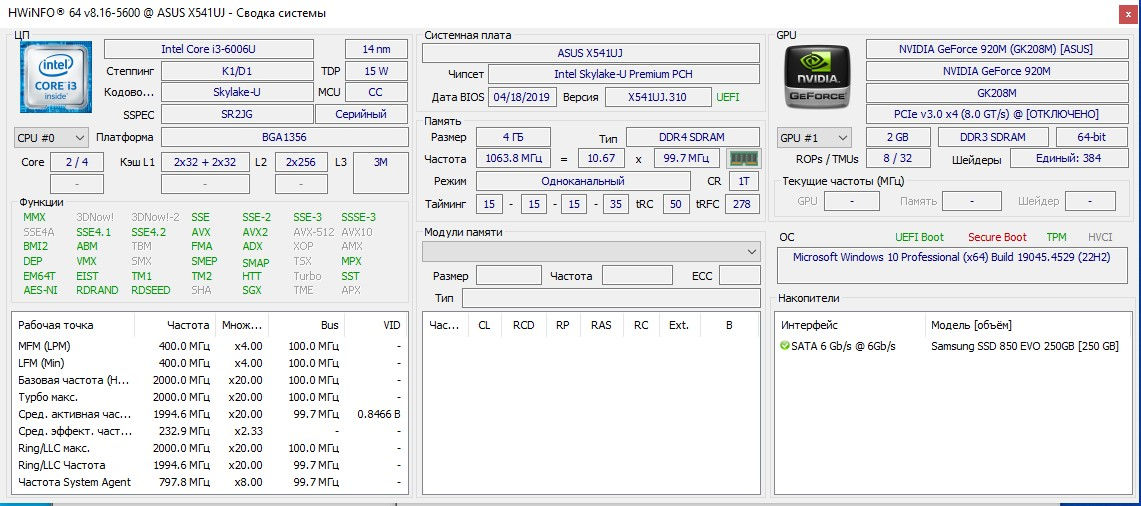Click the DDR3 SDRAM video memory type
This screenshot has width=1141, height=506.
pos(993,137)
